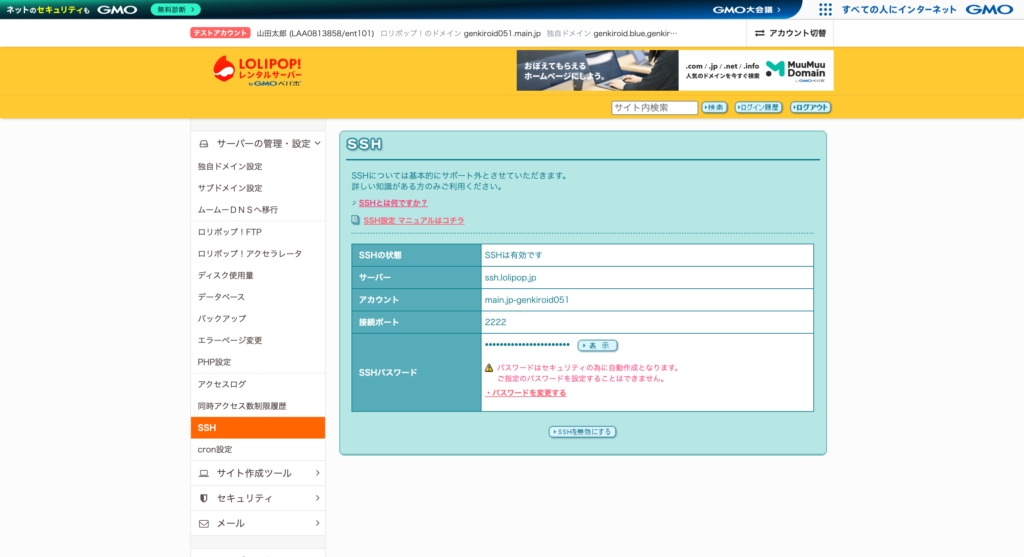Click the account switch arrows icon

(x=760, y=33)
